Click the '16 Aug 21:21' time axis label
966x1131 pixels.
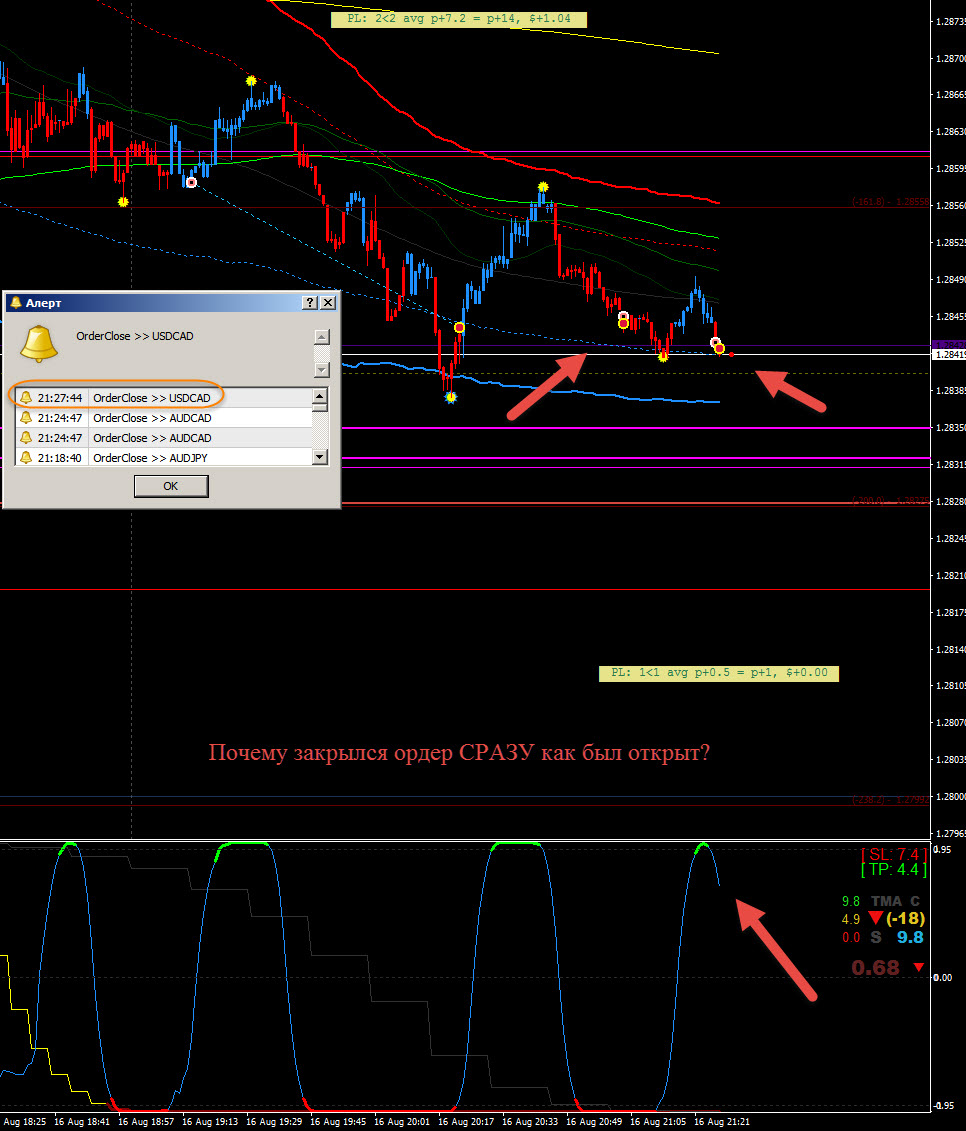721,1122
